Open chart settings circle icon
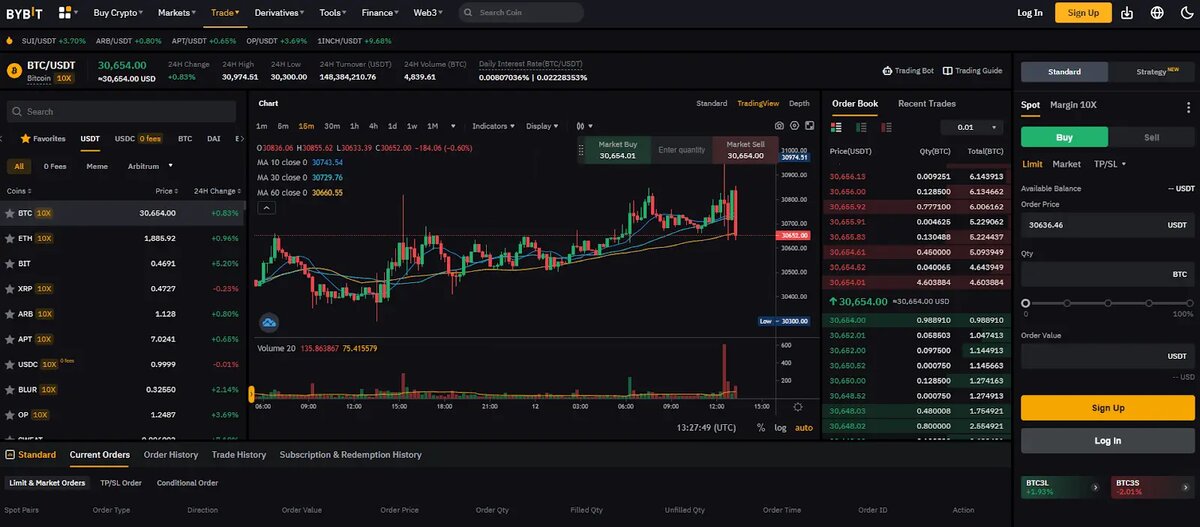 coord(794,126)
